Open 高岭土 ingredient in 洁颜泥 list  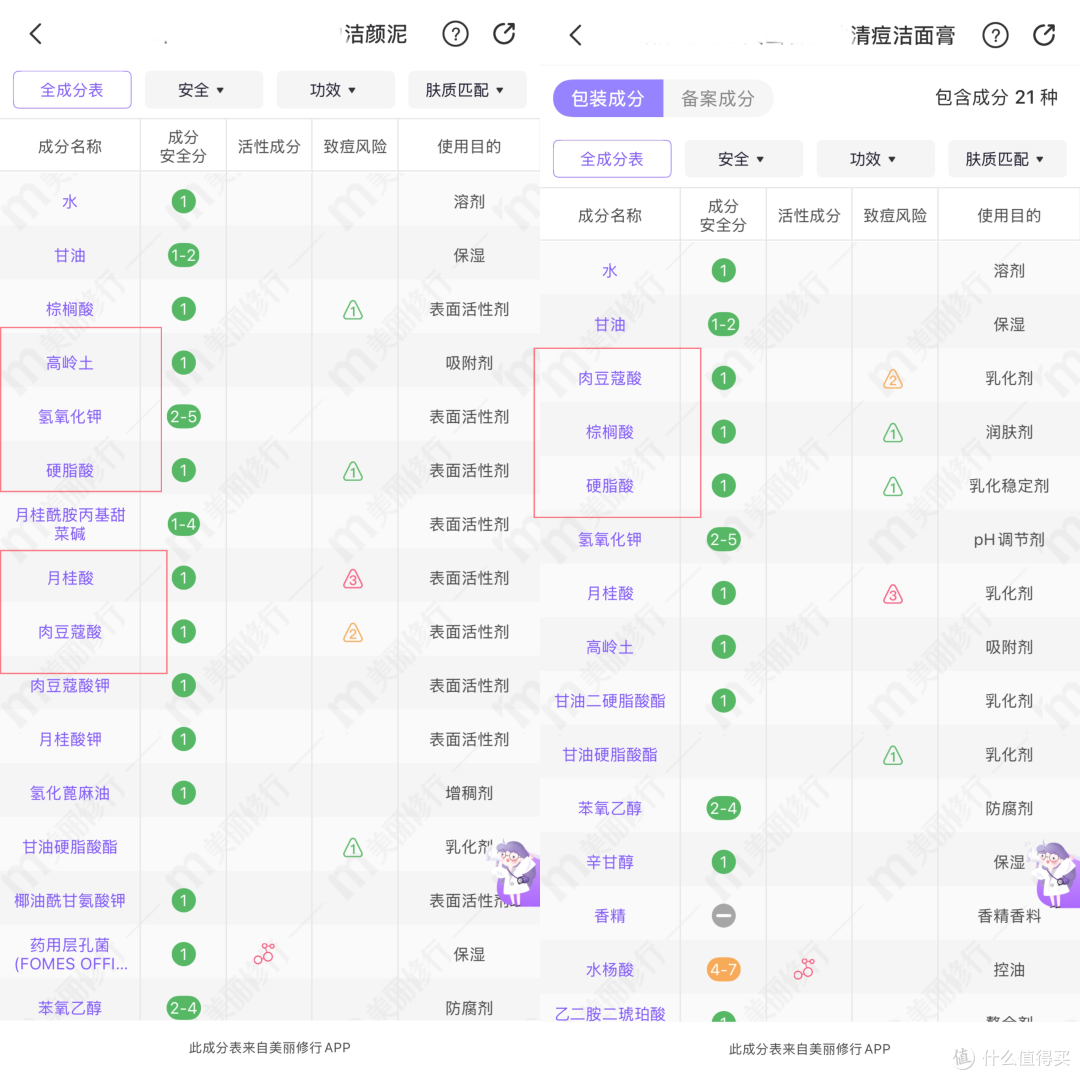(x=70, y=363)
